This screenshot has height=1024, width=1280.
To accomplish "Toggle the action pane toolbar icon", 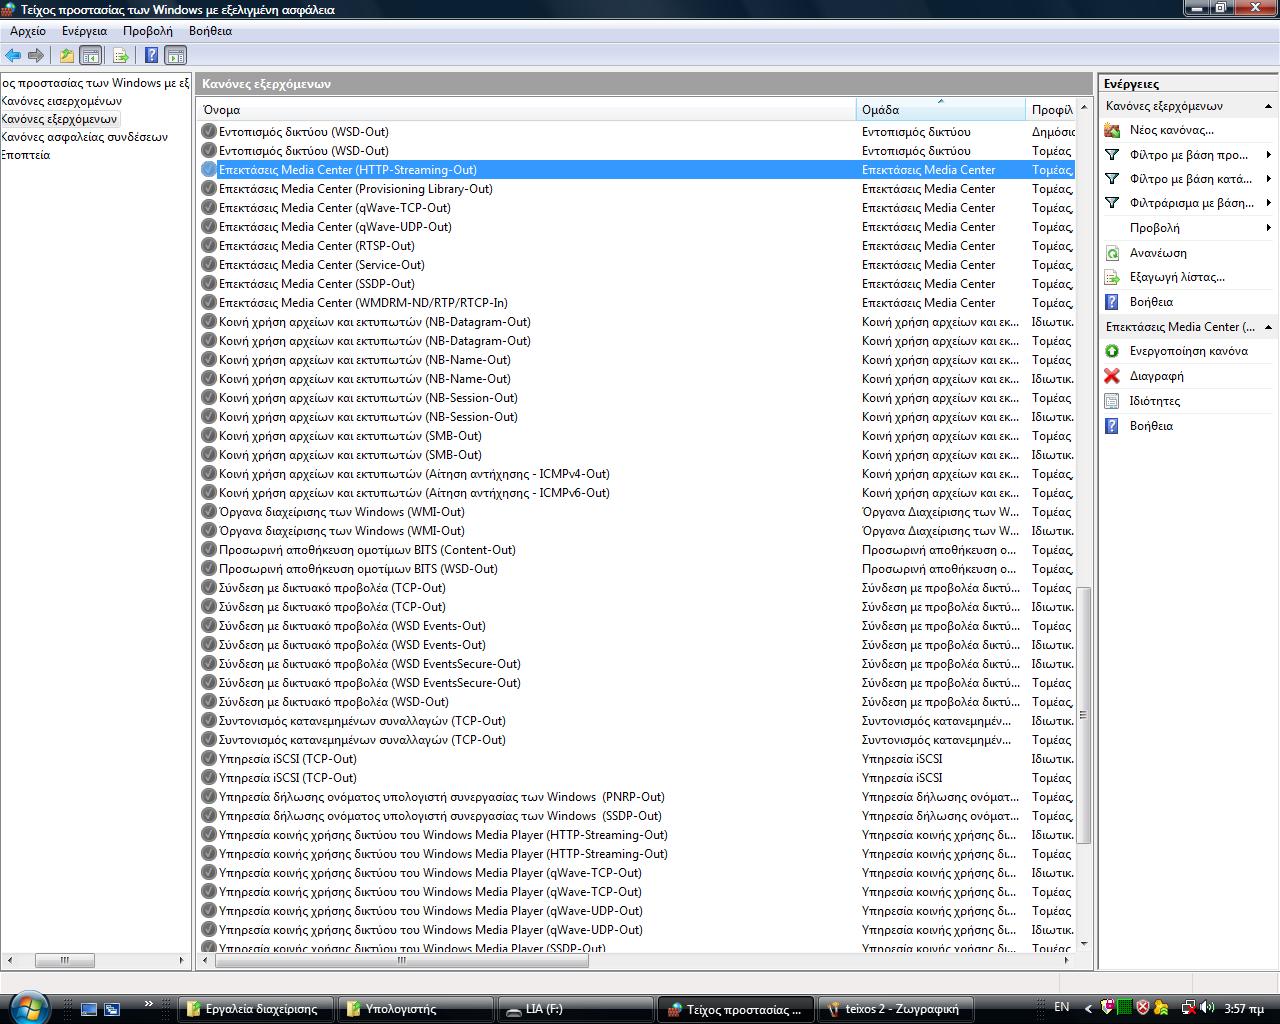I will 175,56.
